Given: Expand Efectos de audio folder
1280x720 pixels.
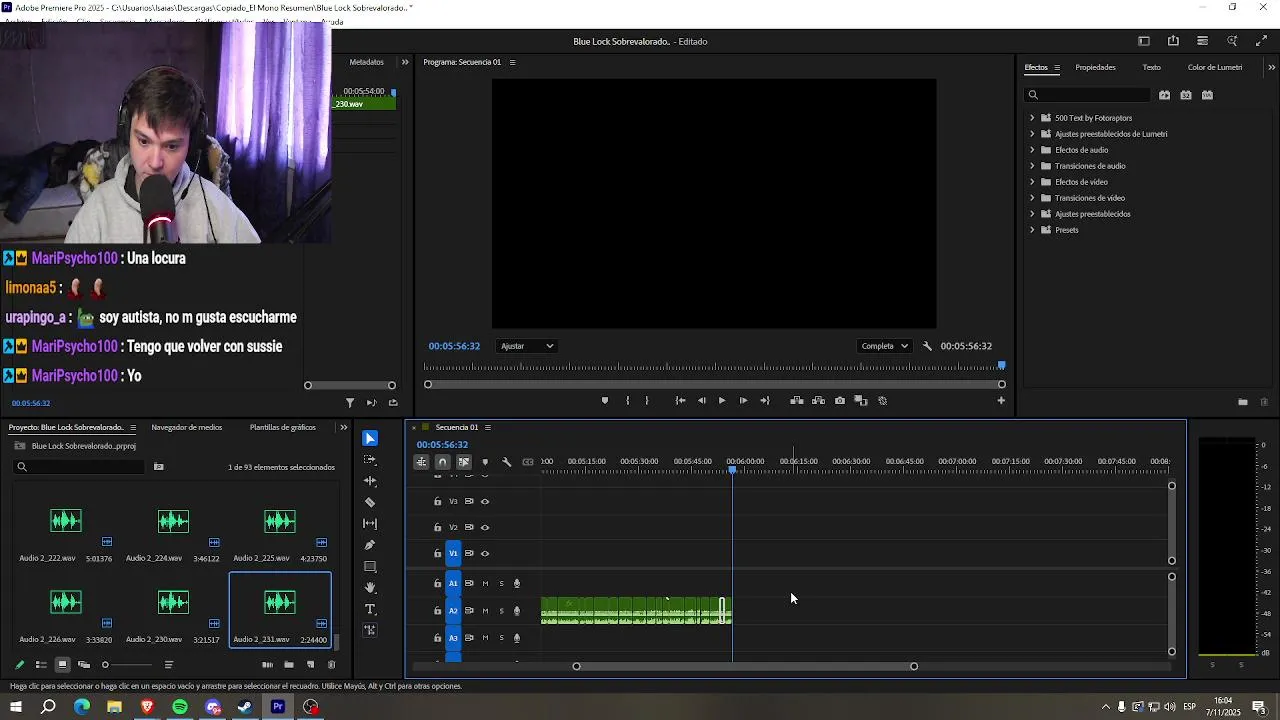Looking at the screenshot, I should coord(1032,150).
